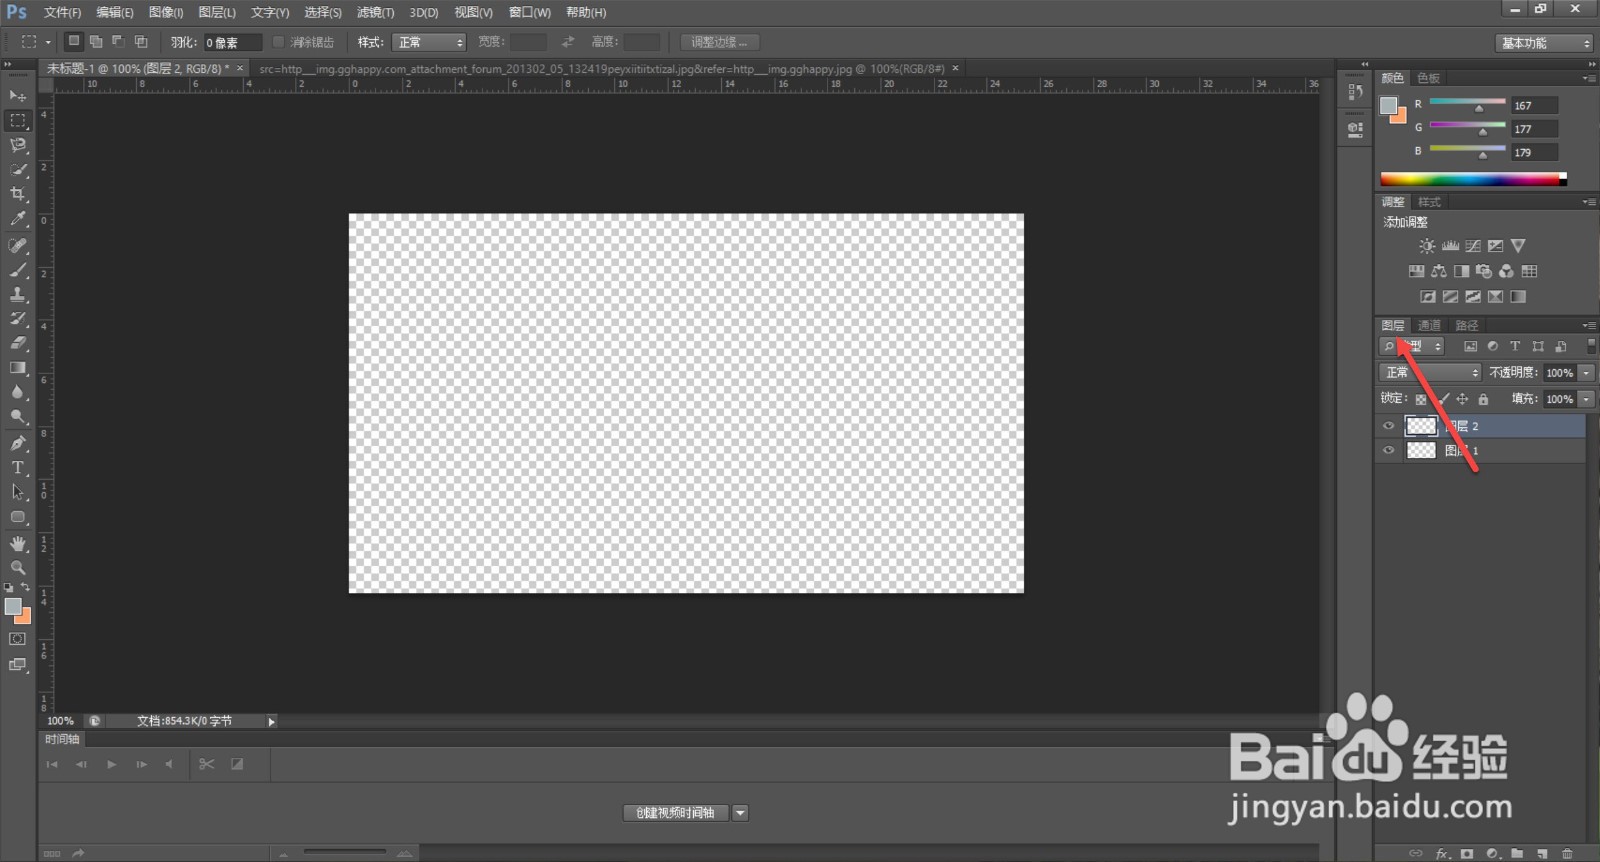Screen dimensions: 1600x862
Task: Select the Quick Selection tool
Action: tap(18, 170)
